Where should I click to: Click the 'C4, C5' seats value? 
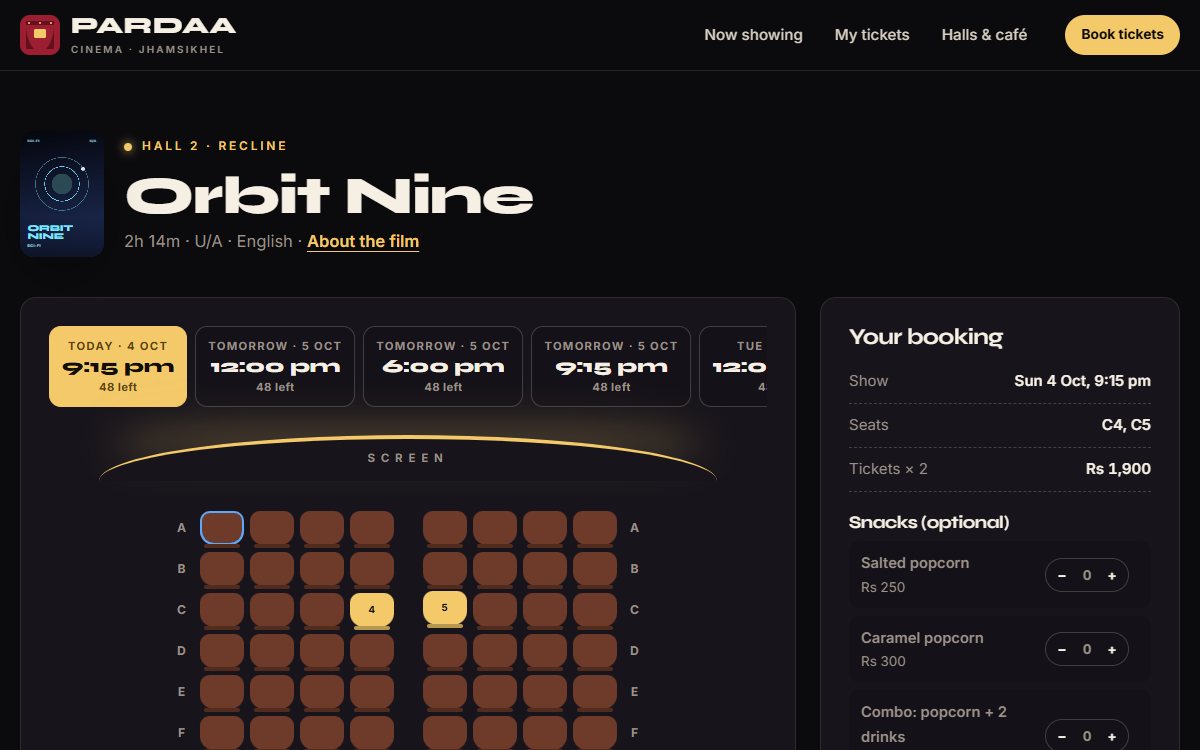click(x=1126, y=425)
